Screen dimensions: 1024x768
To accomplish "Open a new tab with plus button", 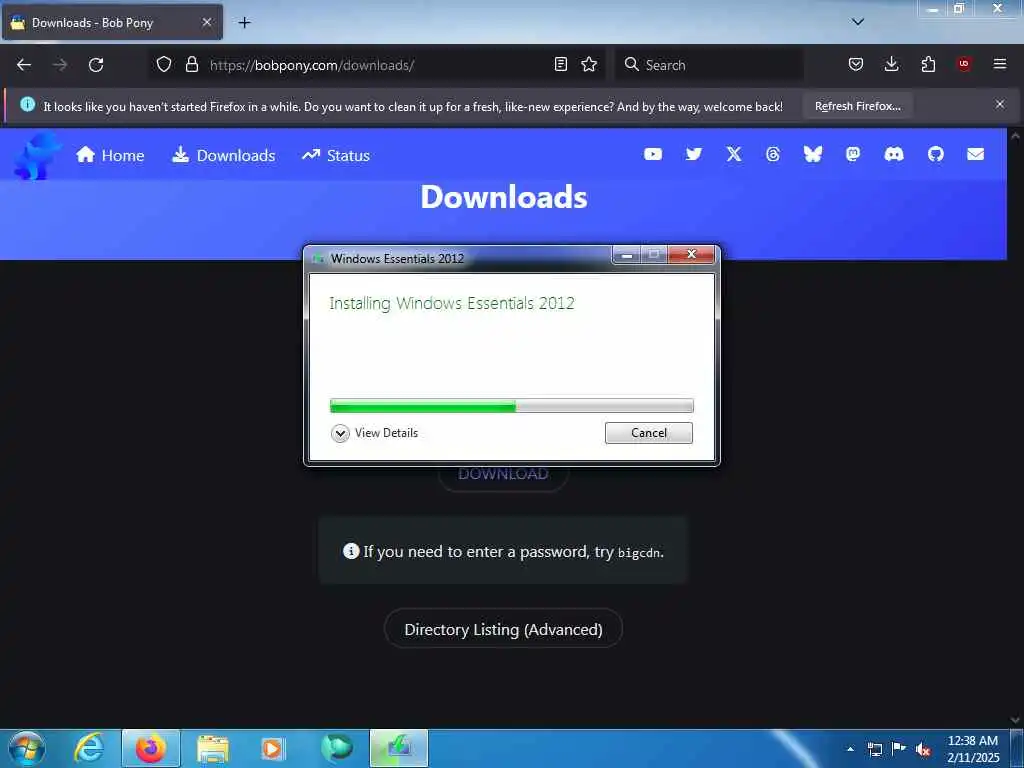I will click(244, 22).
